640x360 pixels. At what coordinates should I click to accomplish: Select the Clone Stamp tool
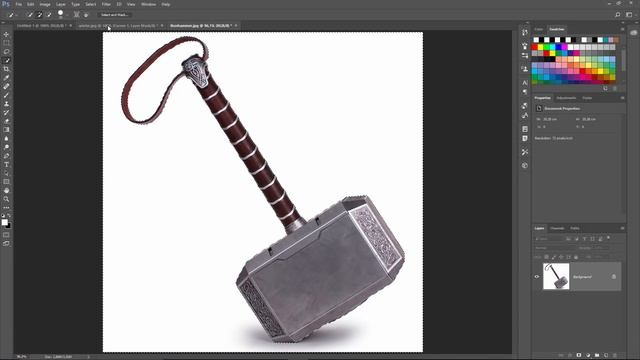pos(6,104)
